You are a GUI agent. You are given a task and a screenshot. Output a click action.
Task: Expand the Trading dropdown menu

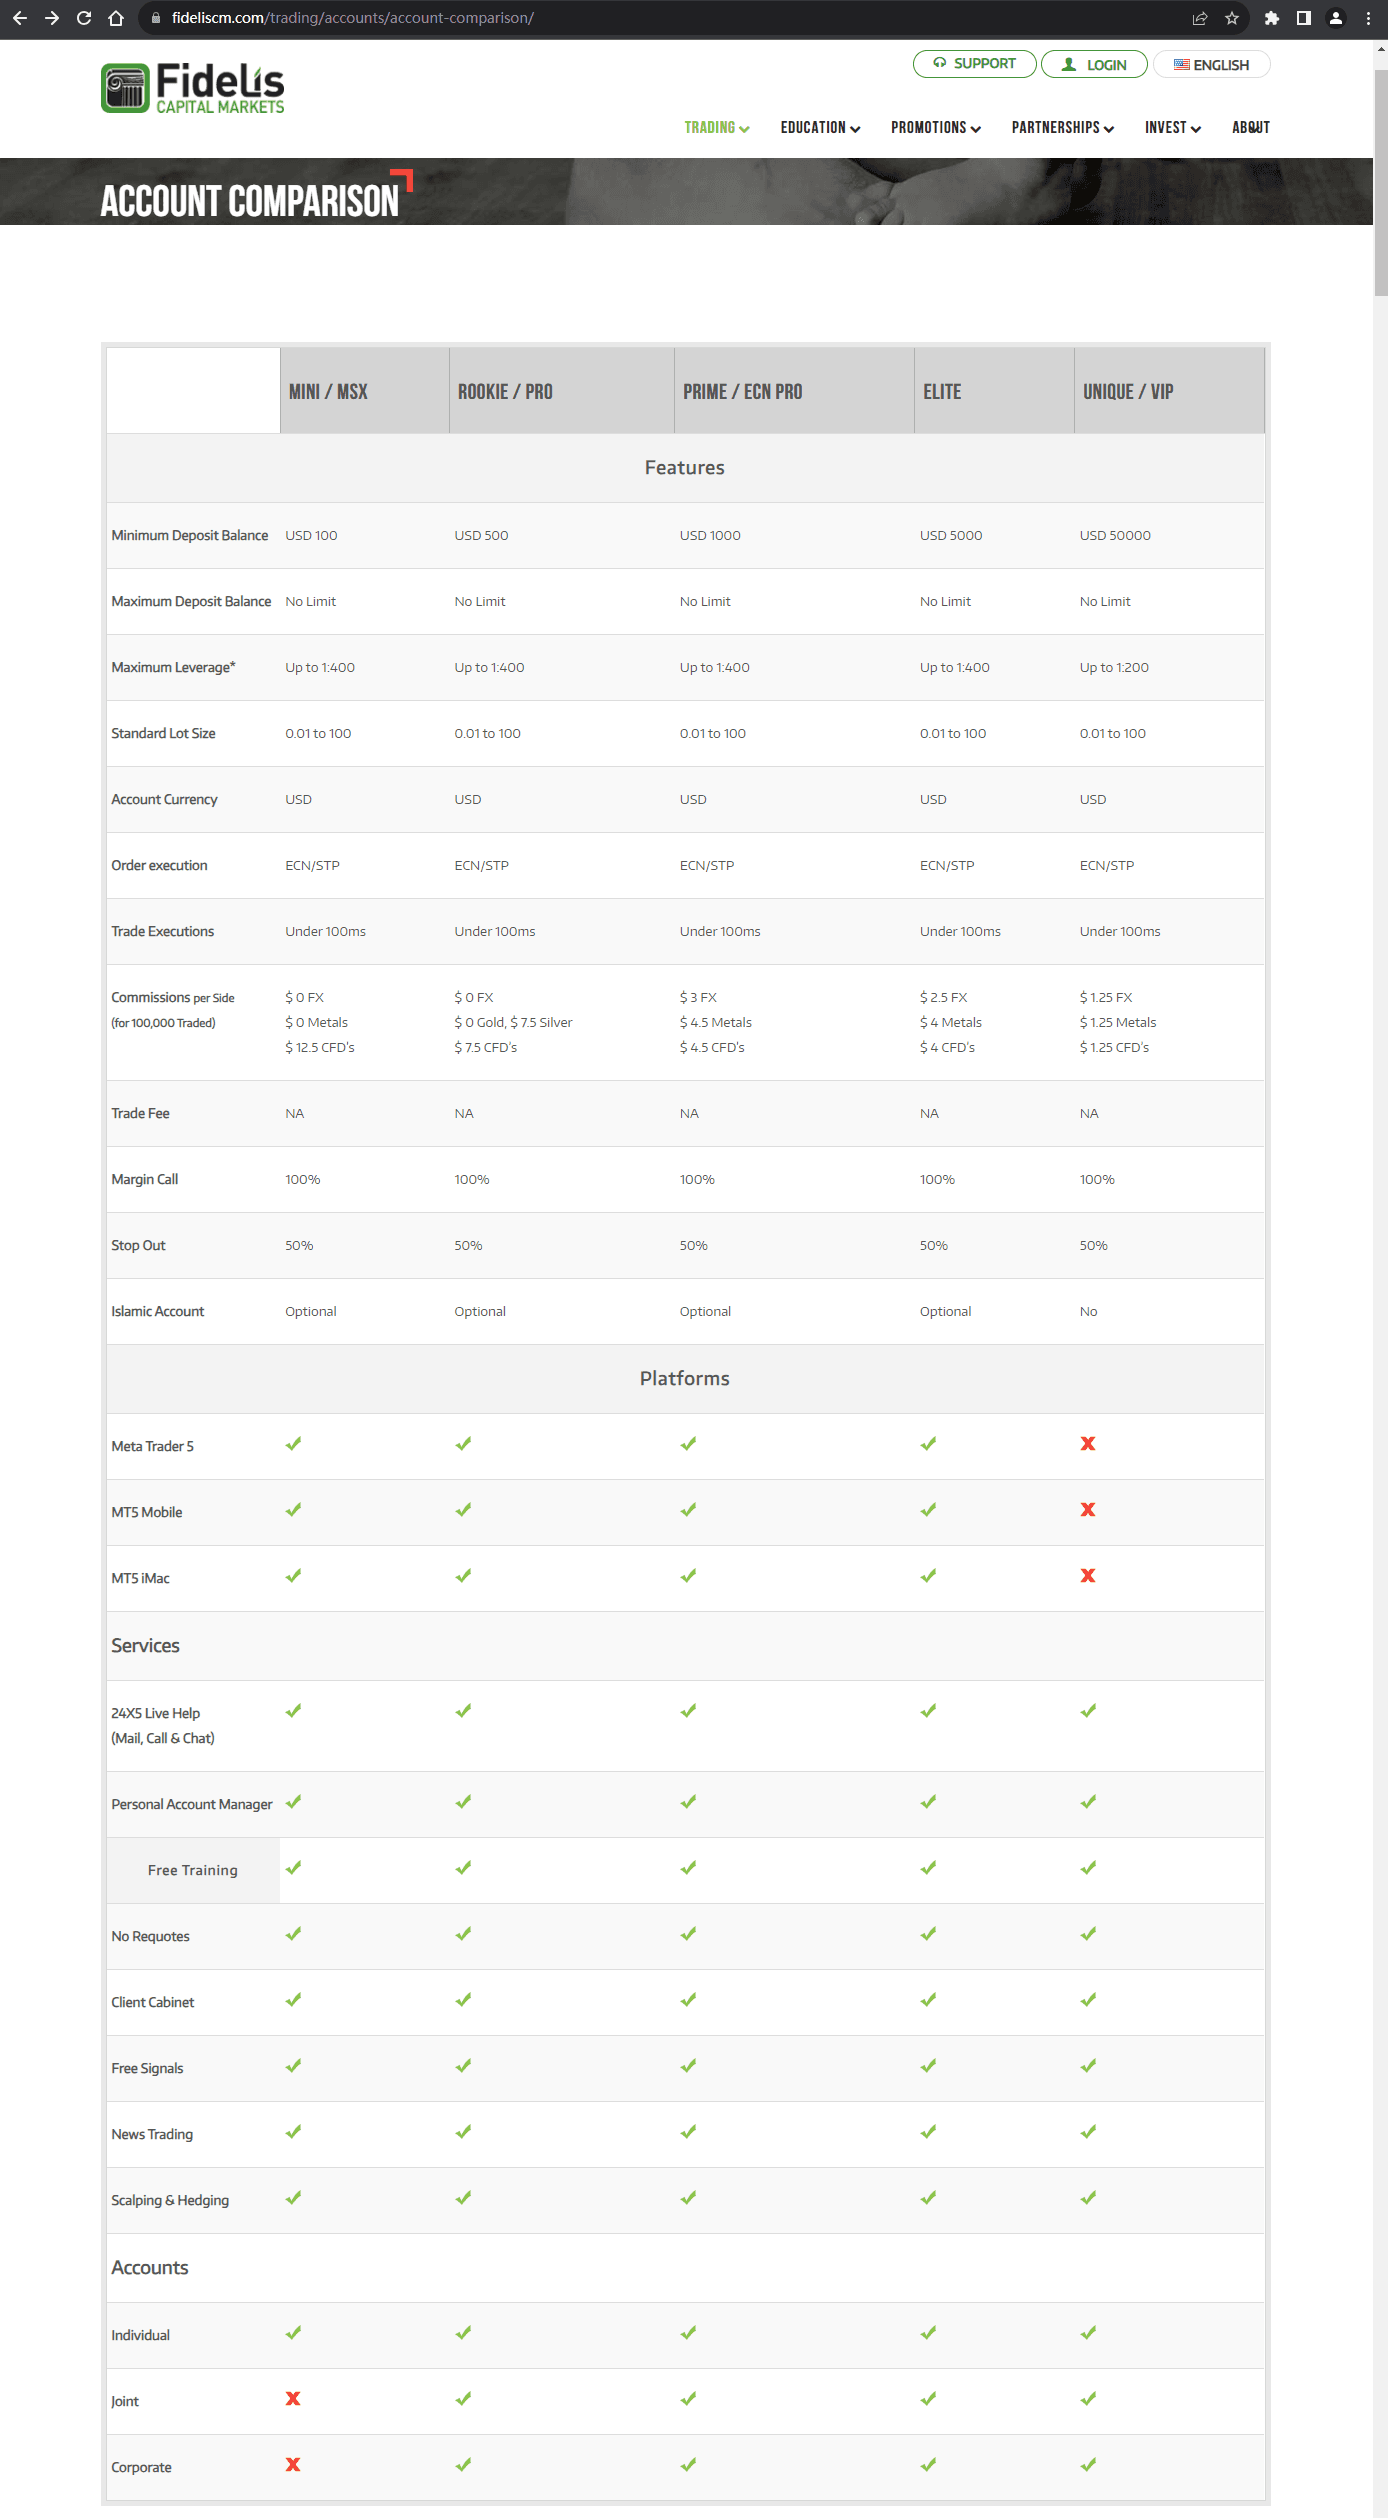[717, 128]
